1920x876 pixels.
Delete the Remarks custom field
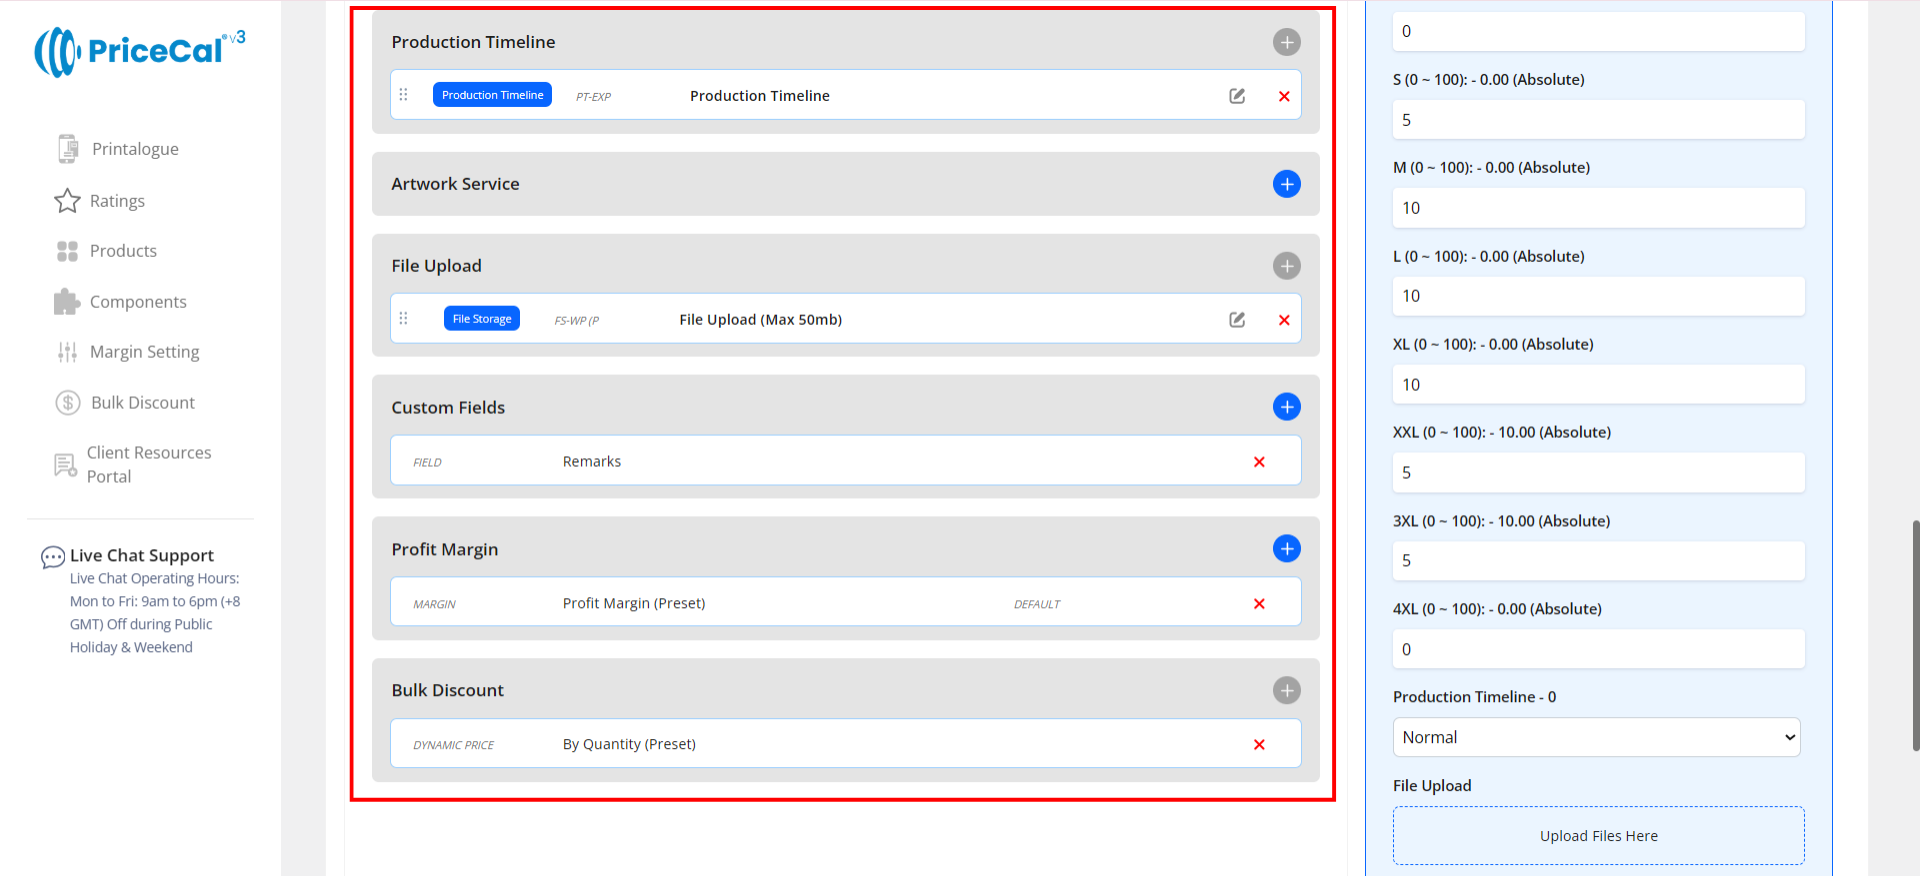tap(1259, 462)
